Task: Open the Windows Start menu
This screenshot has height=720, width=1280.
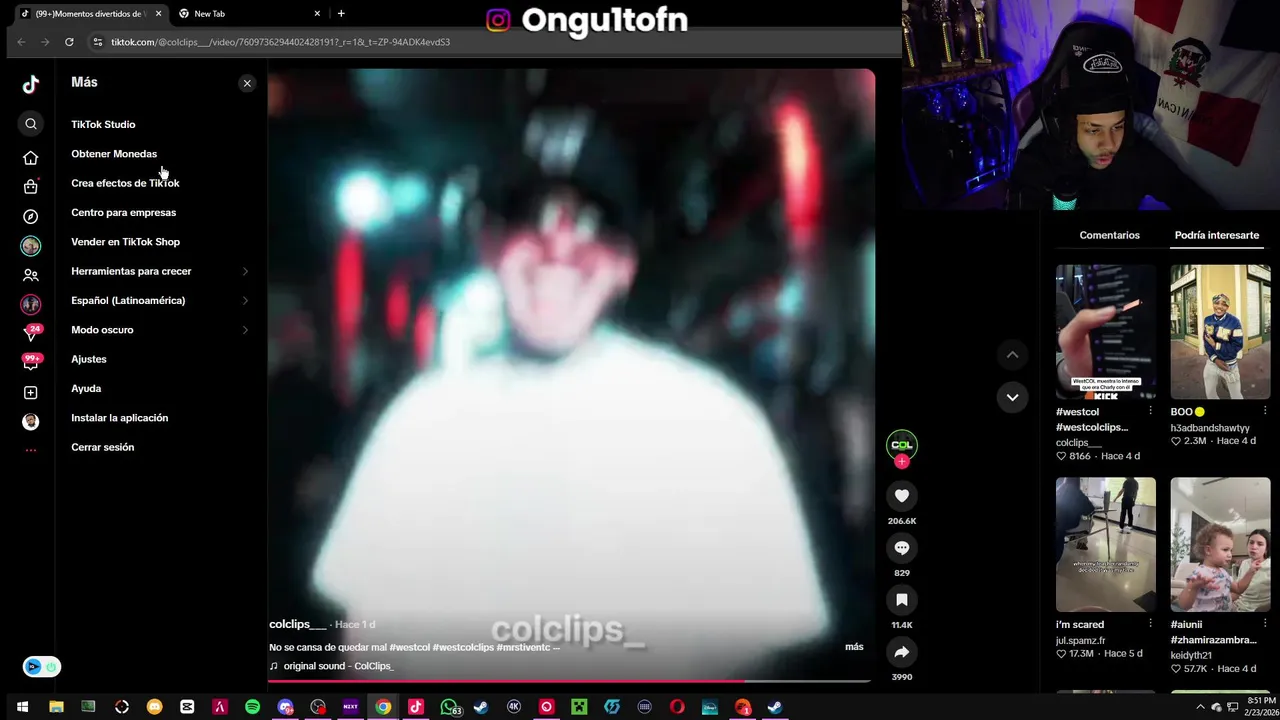Action: point(22,707)
